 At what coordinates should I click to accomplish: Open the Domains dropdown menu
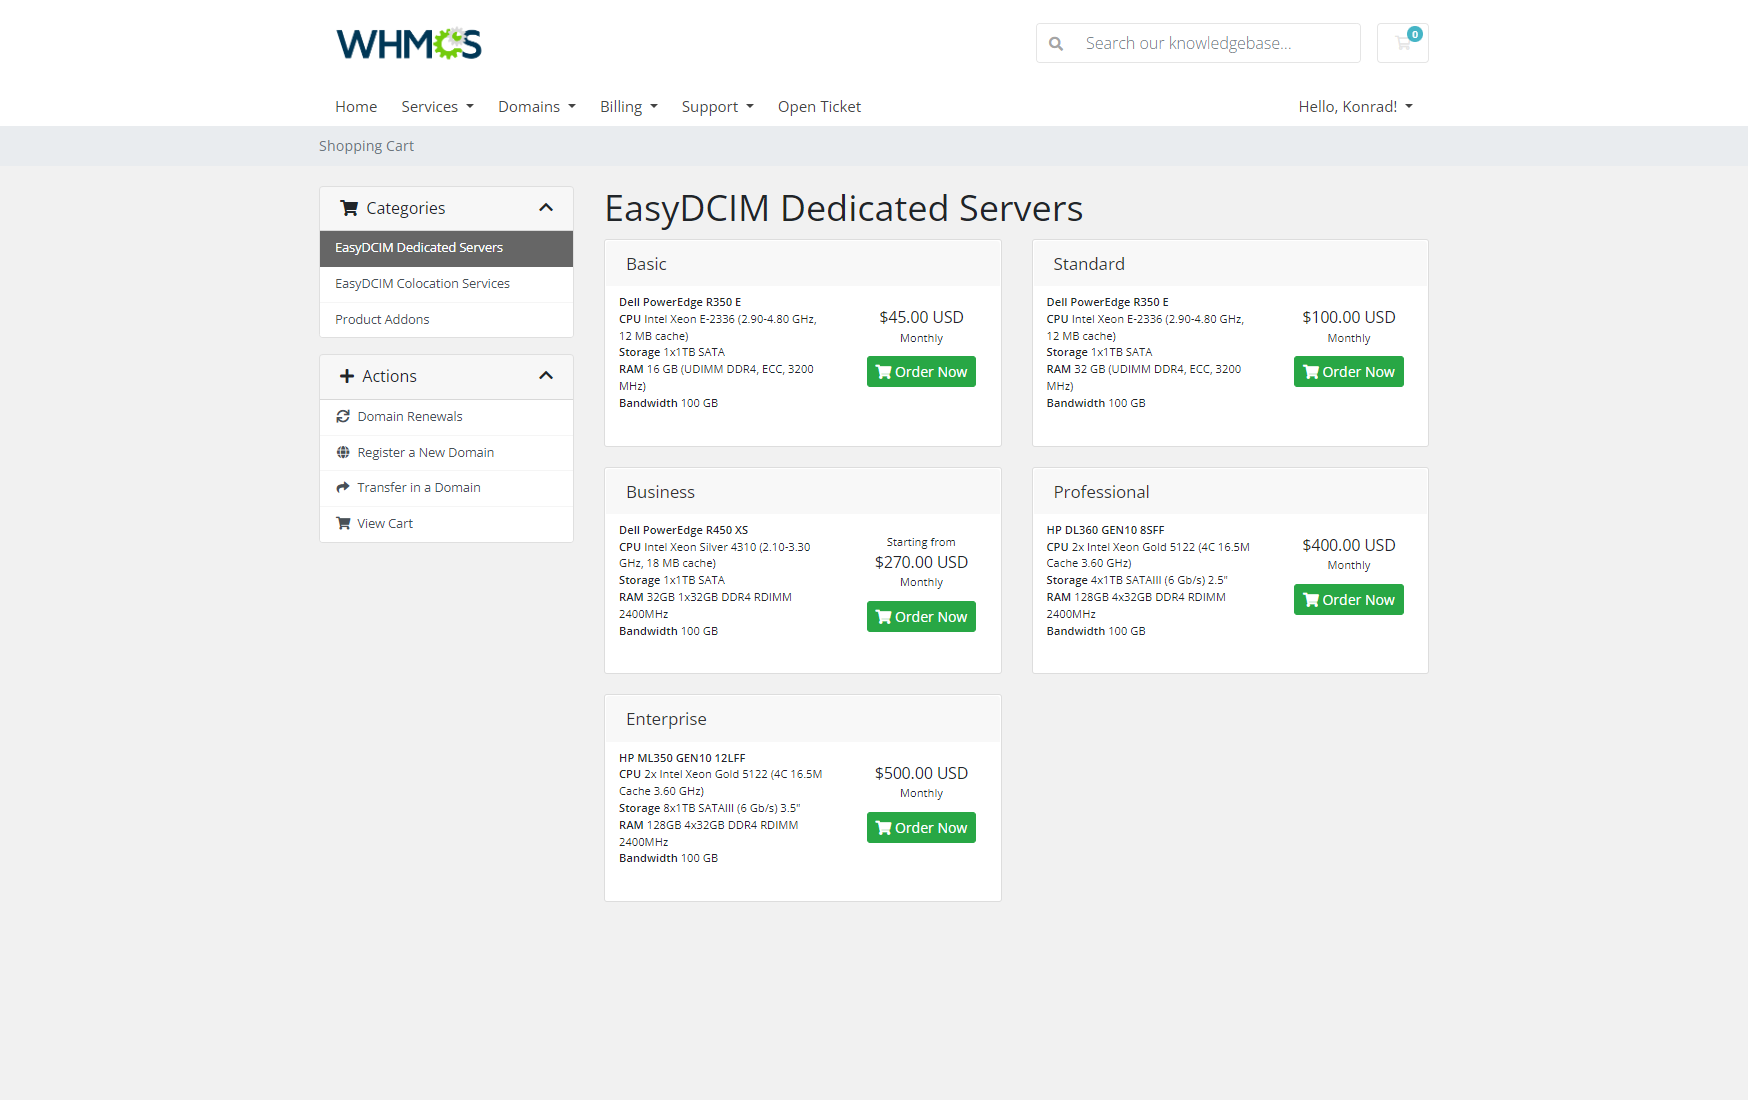pos(537,107)
